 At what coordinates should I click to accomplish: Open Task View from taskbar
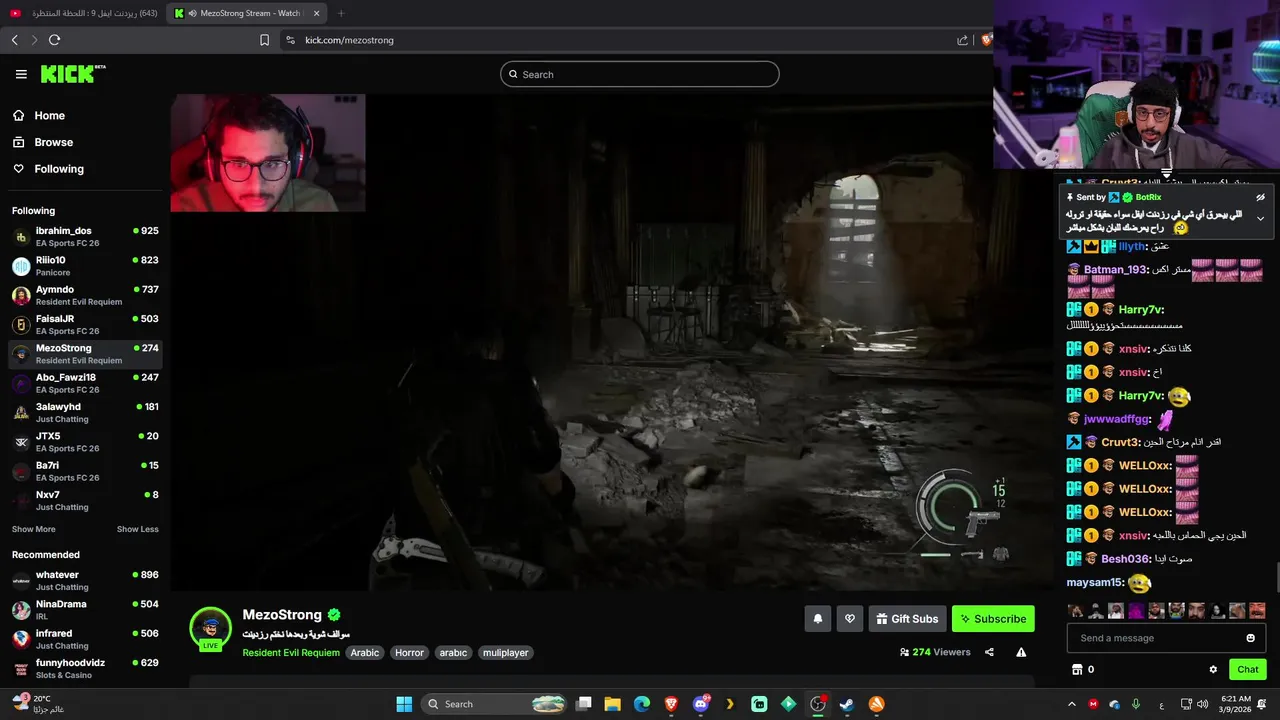(584, 704)
